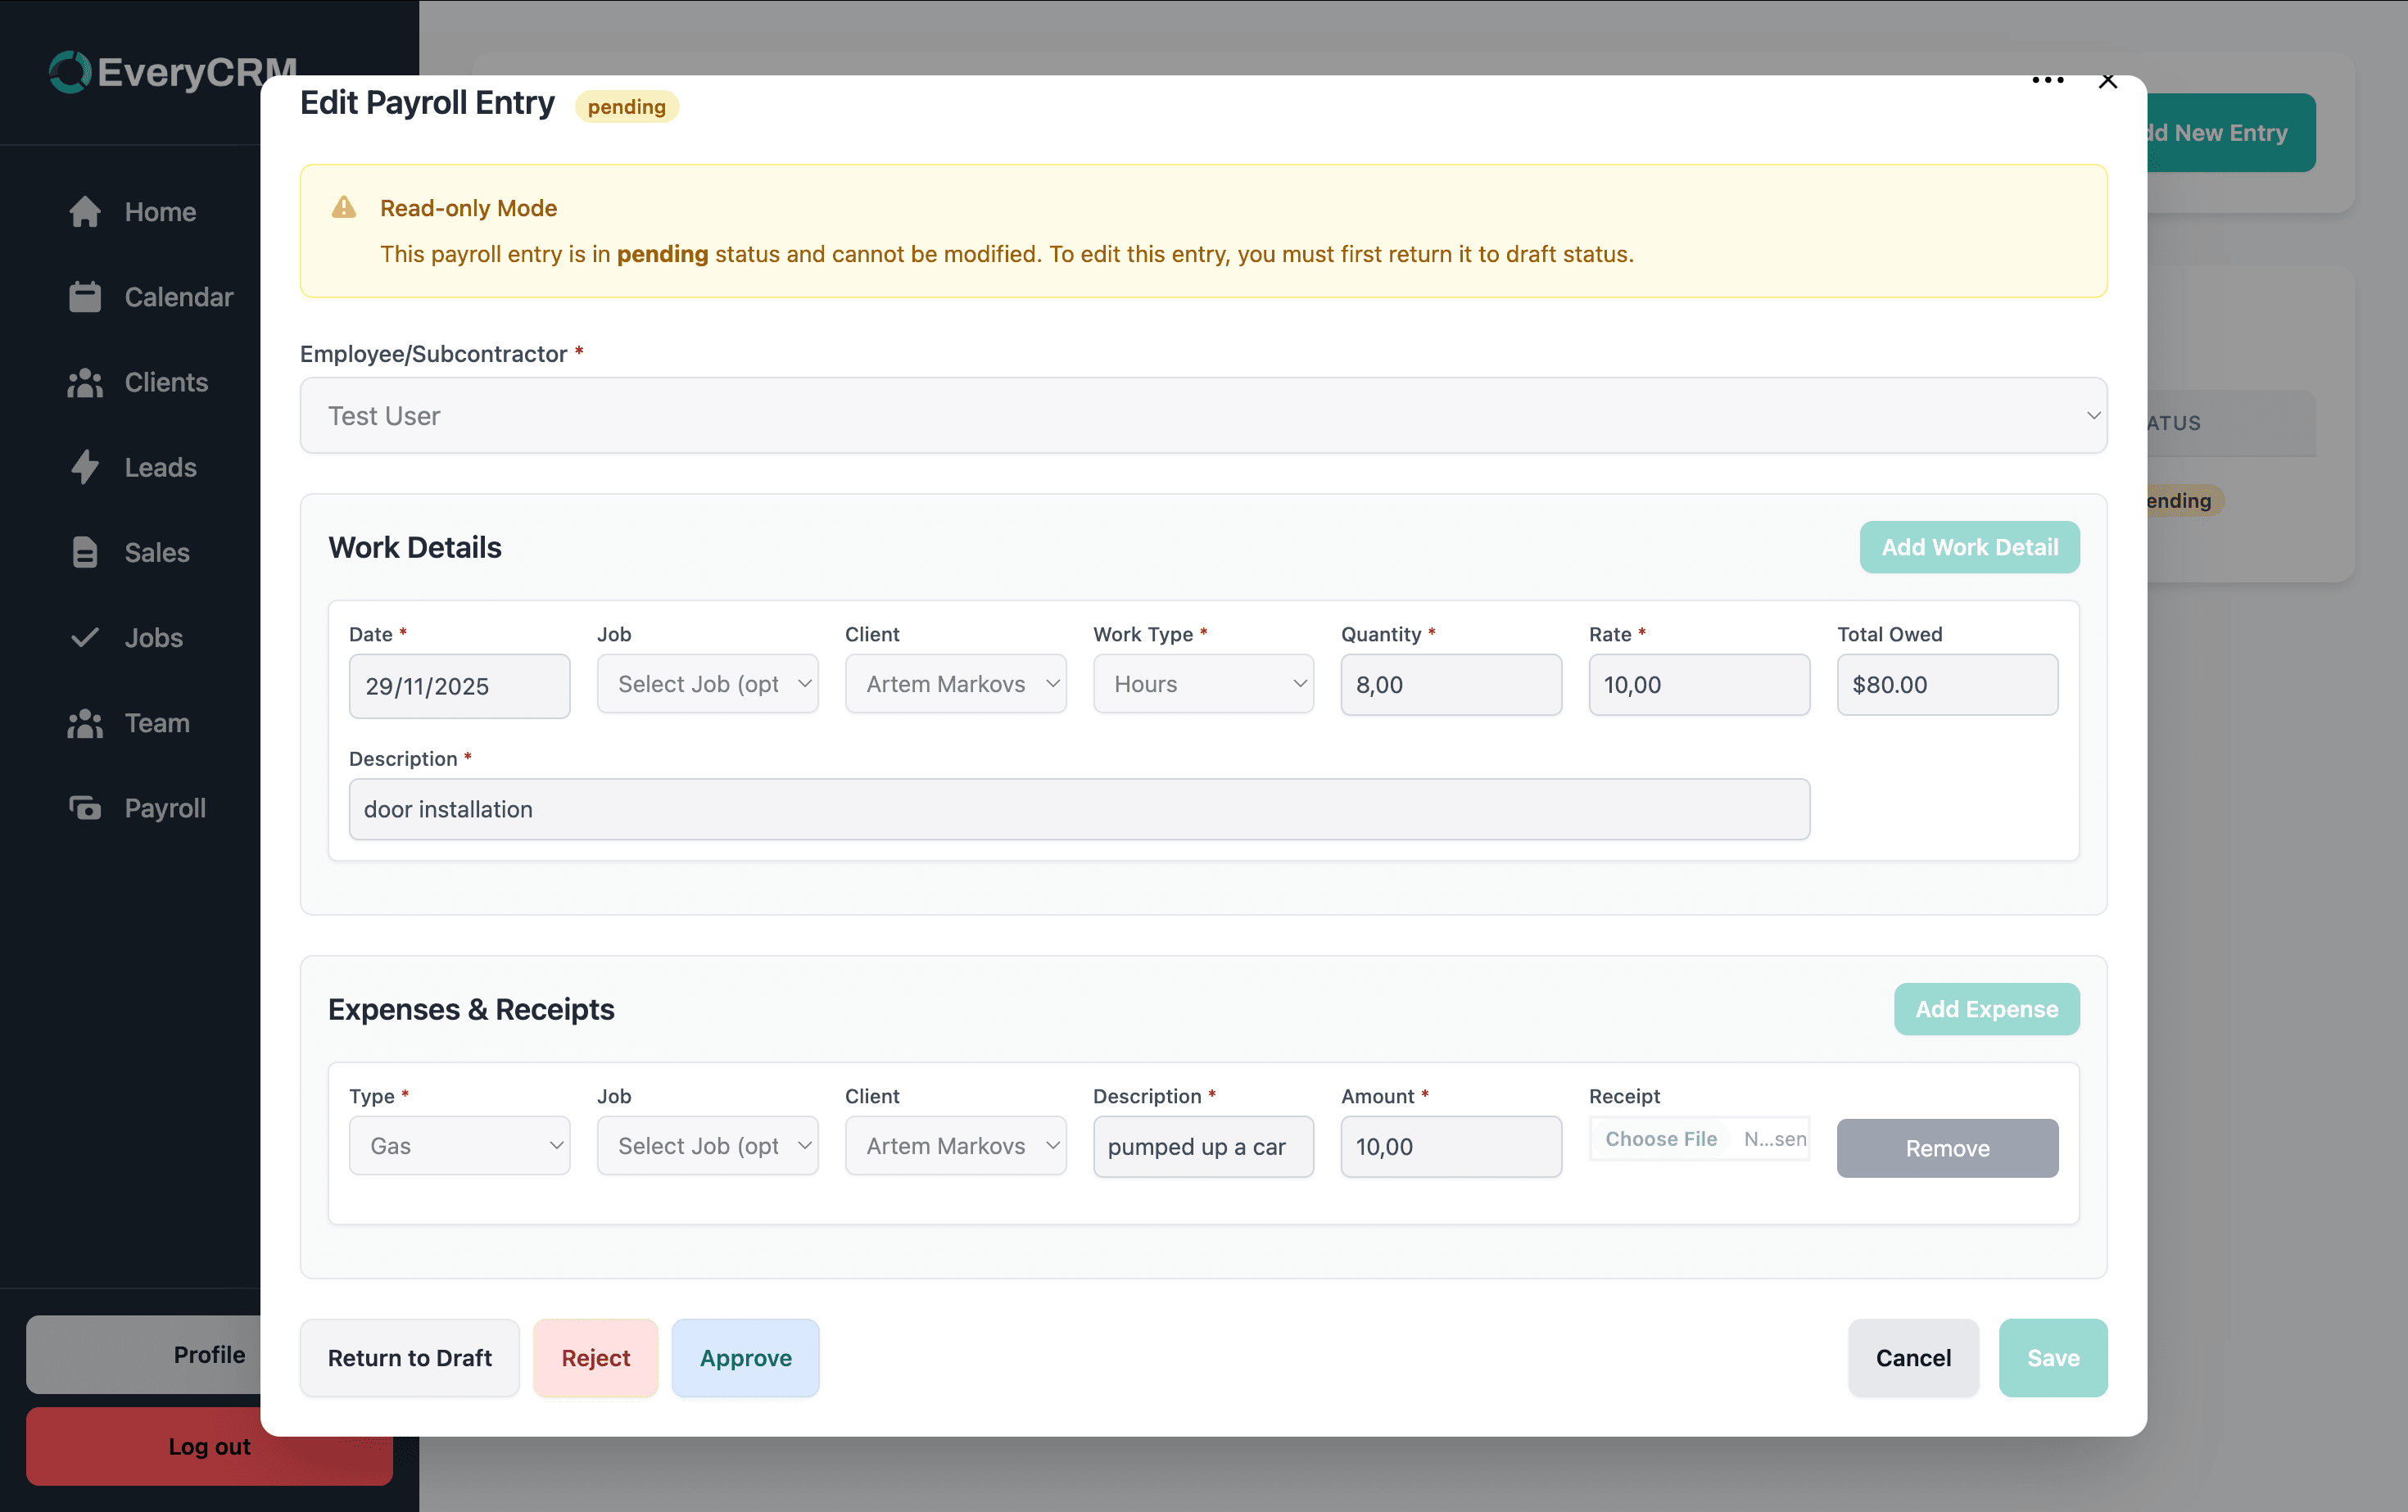
Task: Open the Expenses Client dropdown
Action: click(955, 1146)
